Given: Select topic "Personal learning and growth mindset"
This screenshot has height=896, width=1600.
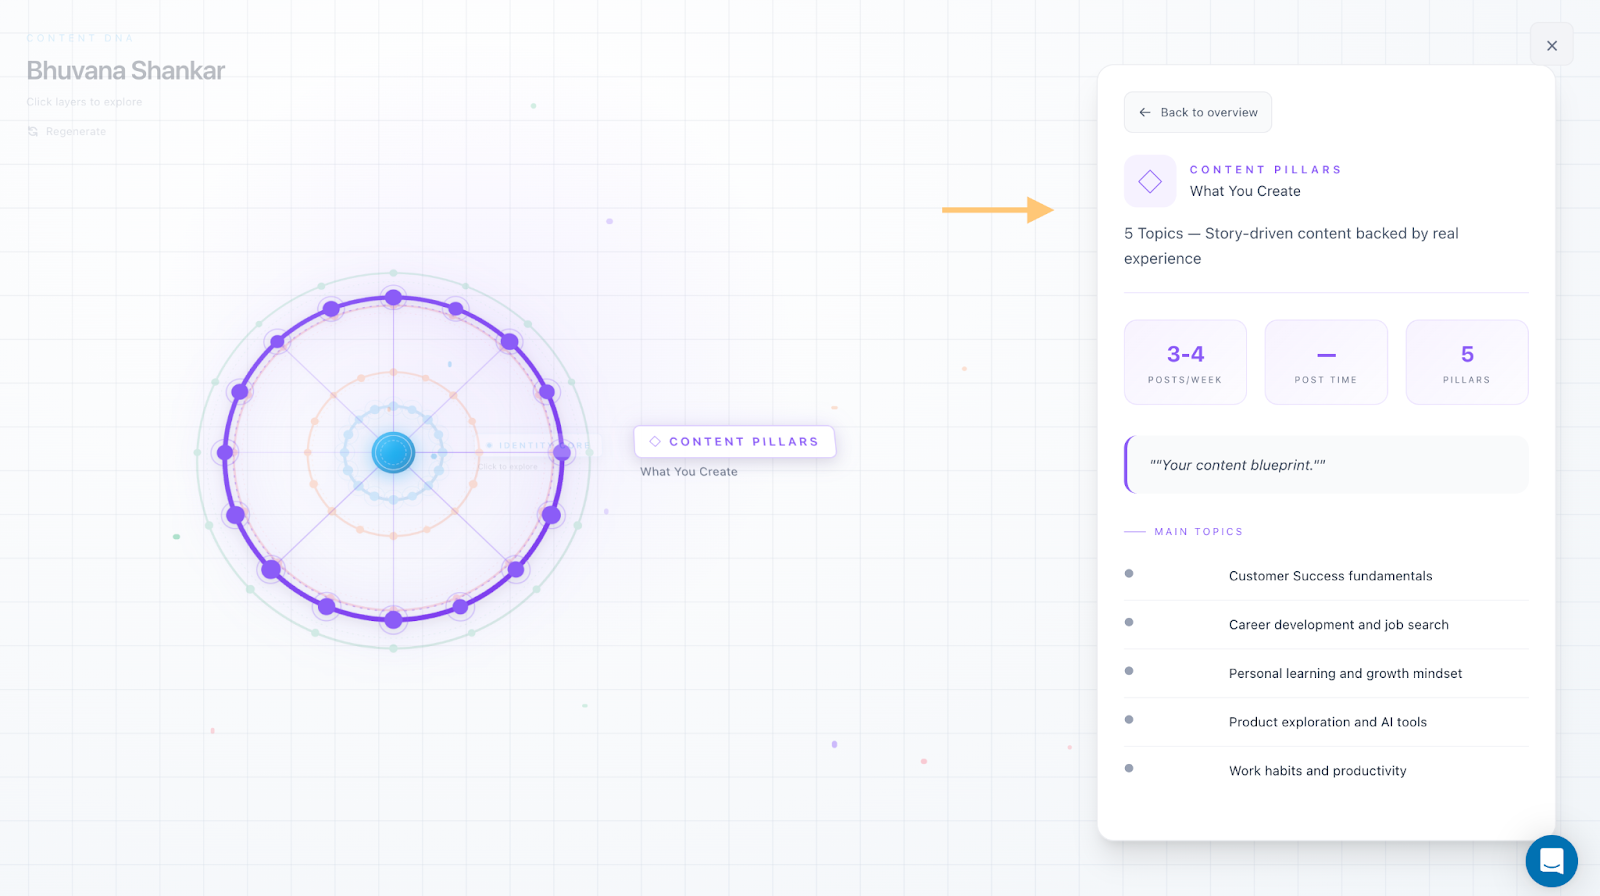Looking at the screenshot, I should click(1326, 674).
